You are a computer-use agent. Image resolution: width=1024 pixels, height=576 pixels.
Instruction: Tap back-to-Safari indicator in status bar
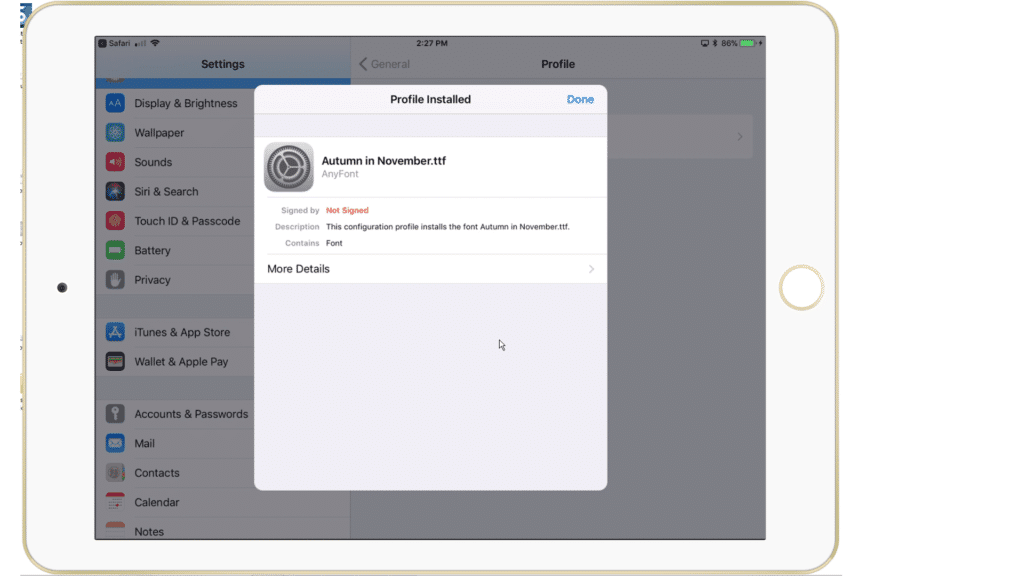click(x=114, y=43)
